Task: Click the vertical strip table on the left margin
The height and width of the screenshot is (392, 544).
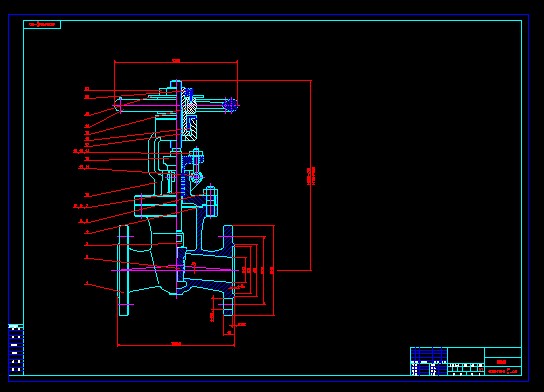Action: pyautogui.click(x=16, y=349)
